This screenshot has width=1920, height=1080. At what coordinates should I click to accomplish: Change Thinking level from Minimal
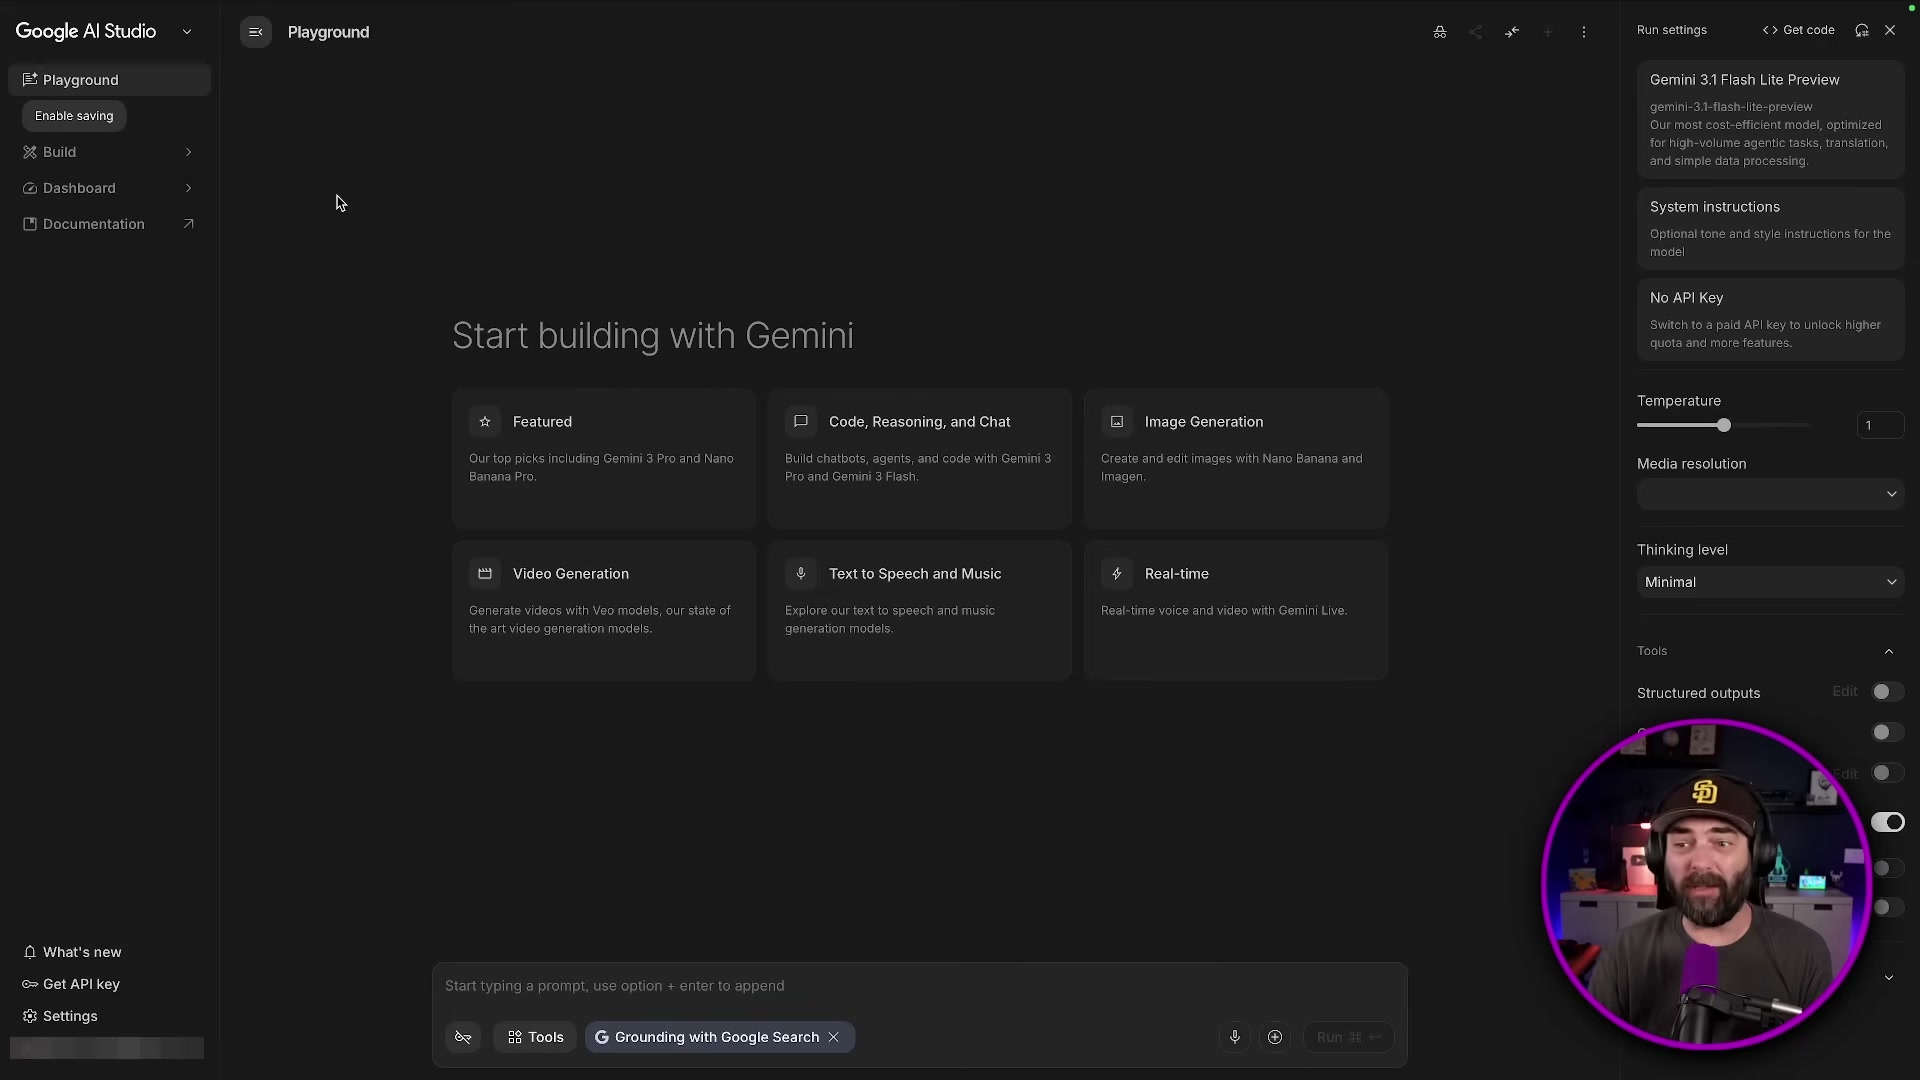click(x=1769, y=582)
